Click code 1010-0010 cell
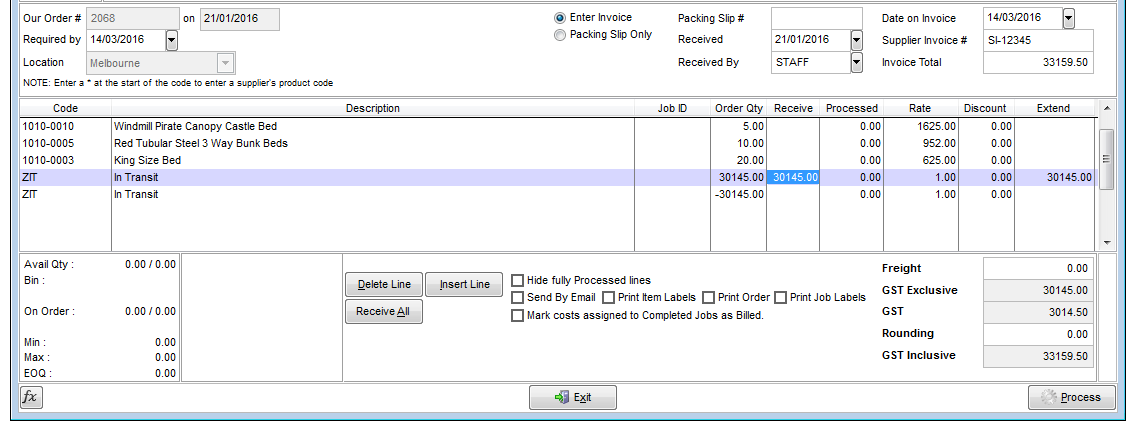Viewport: 1136px width, 431px height. tap(65, 126)
